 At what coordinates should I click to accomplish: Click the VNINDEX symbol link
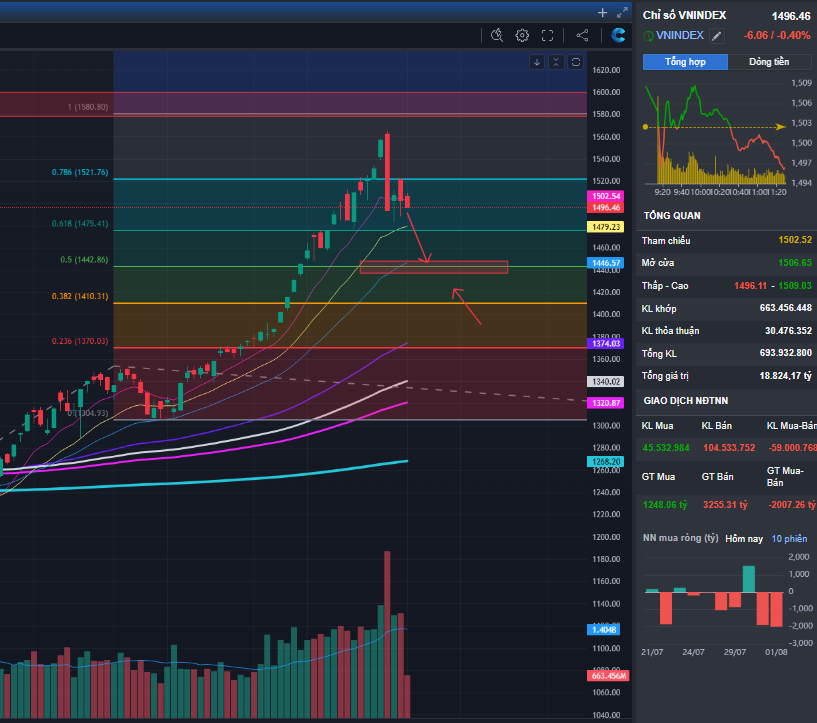(x=680, y=36)
